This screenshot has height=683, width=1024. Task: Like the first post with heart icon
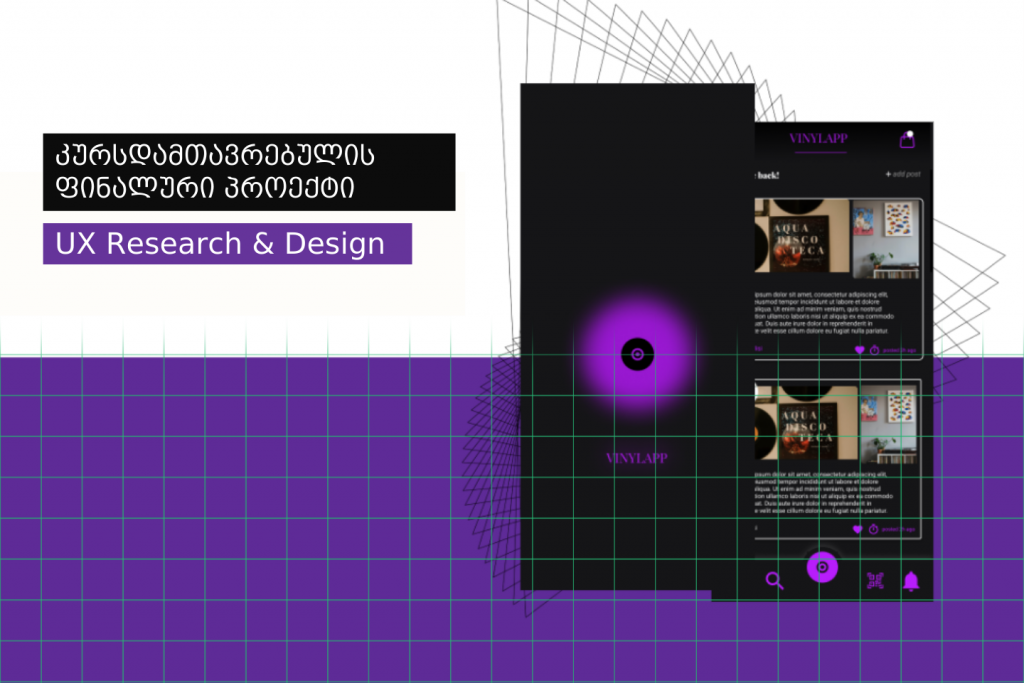[x=858, y=349]
